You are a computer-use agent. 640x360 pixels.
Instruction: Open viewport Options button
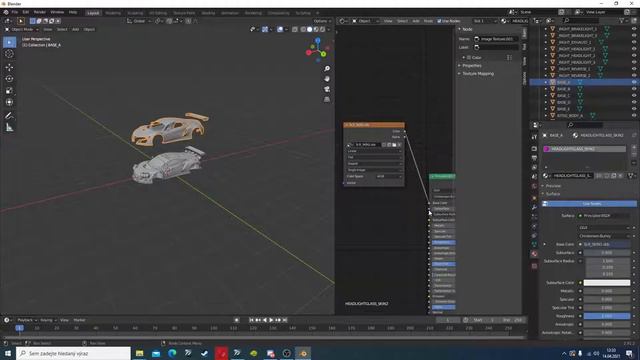322,21
